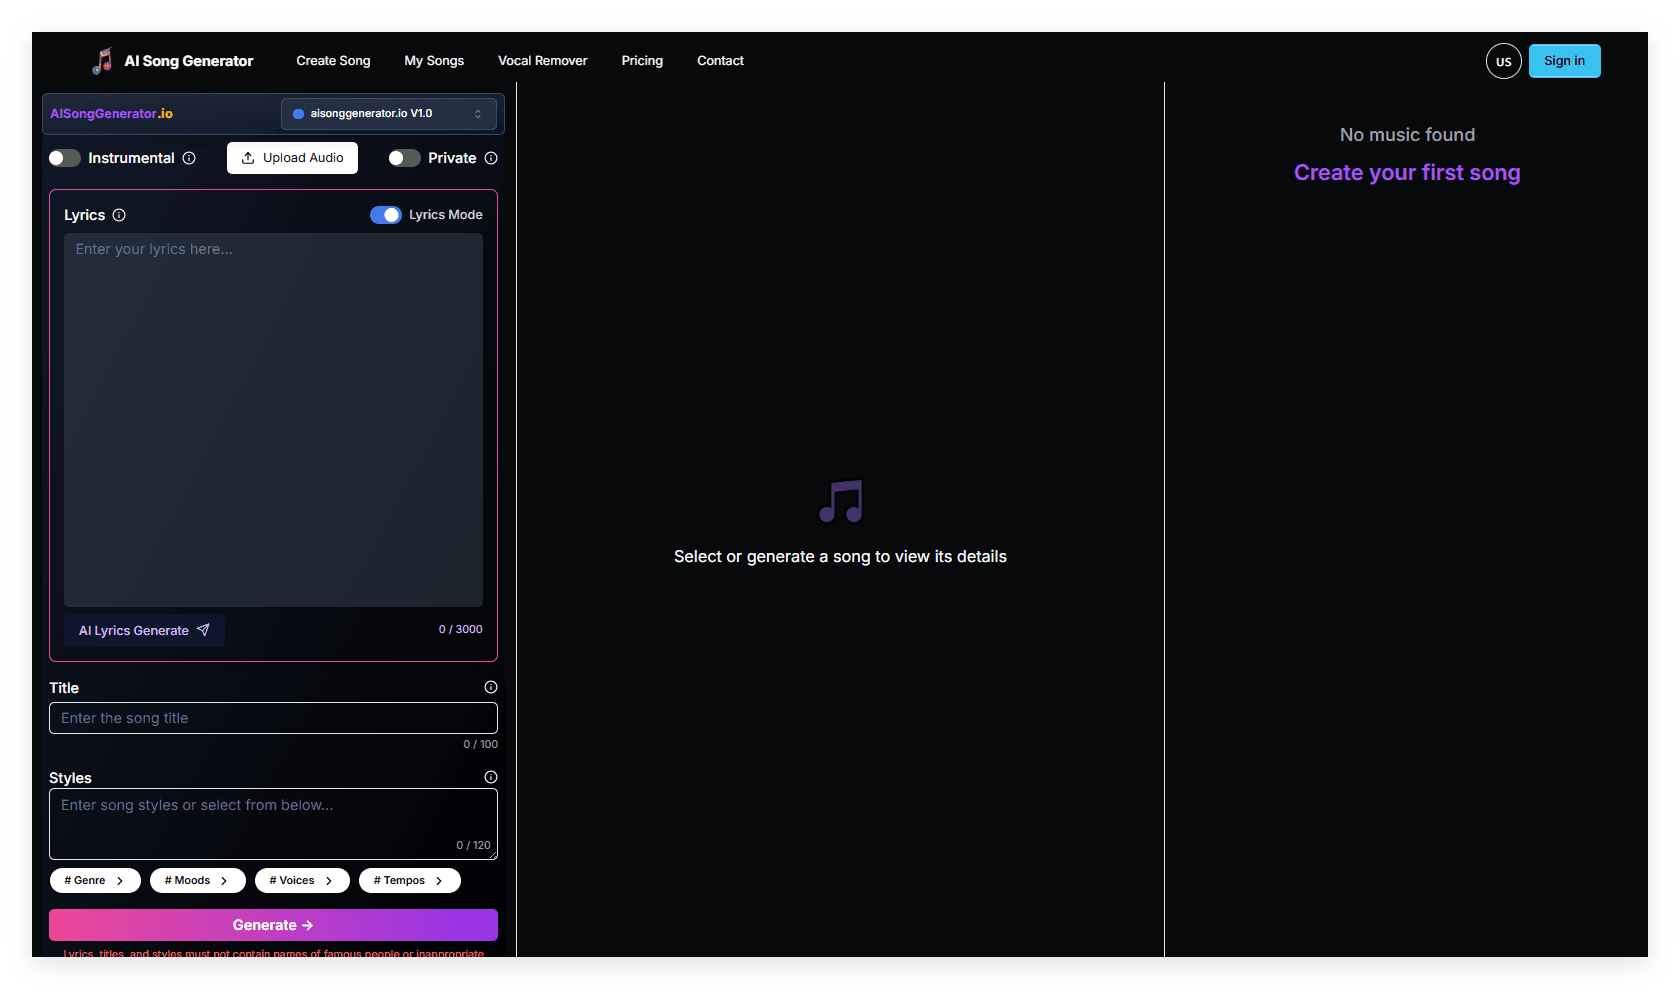Expand the # Moods style options
Image resolution: width=1680 pixels, height=989 pixels.
pyautogui.click(x=197, y=880)
